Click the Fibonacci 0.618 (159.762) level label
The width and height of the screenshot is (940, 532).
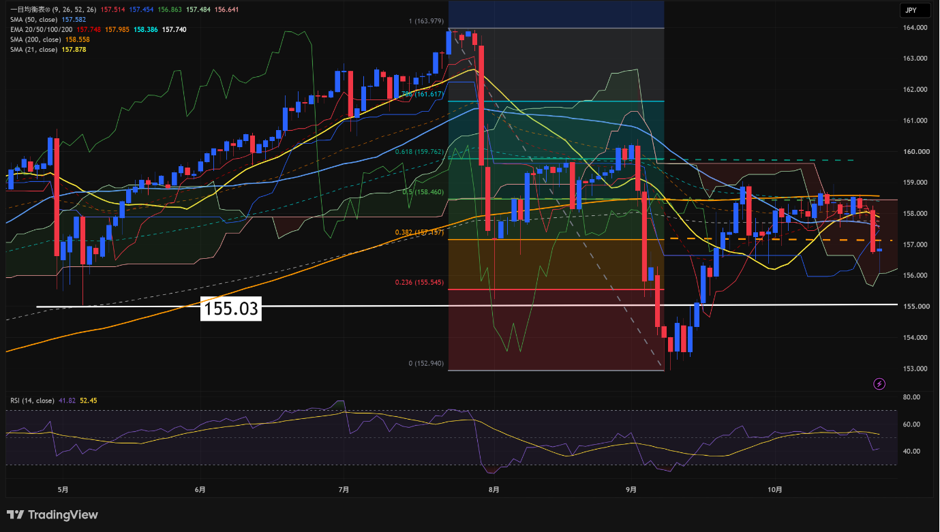(419, 152)
